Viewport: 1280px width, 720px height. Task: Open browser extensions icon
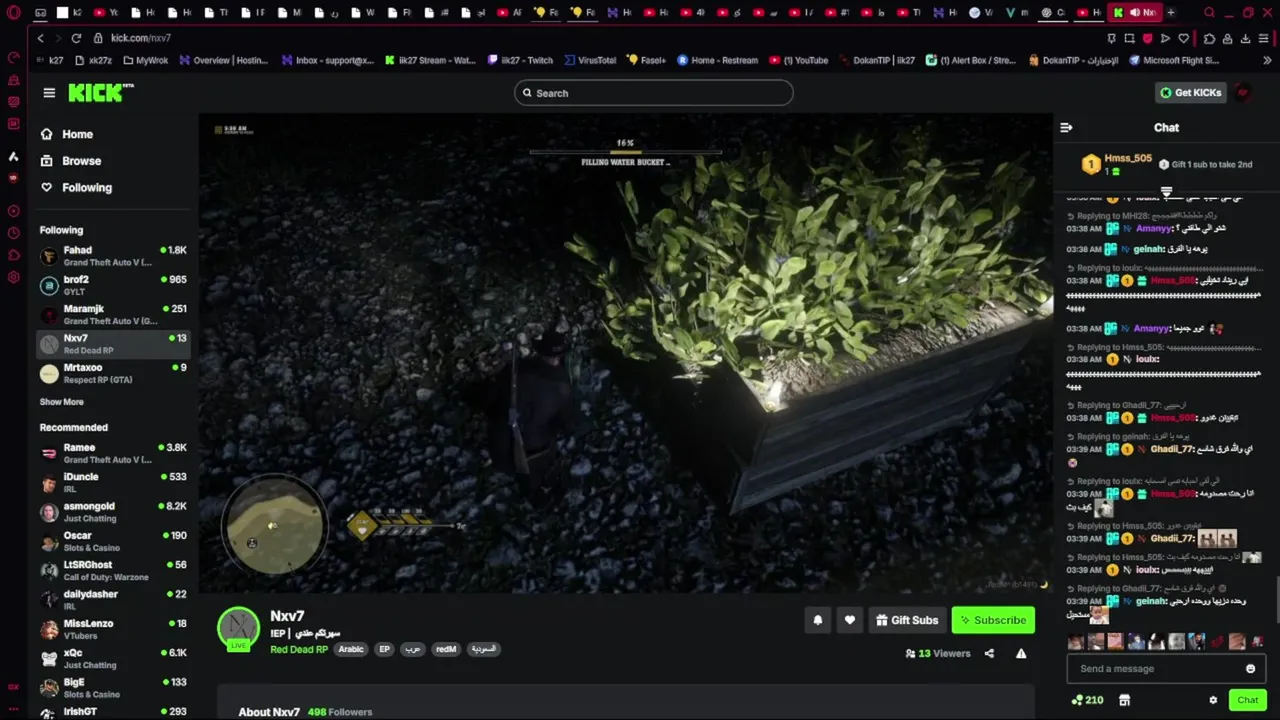point(1209,38)
